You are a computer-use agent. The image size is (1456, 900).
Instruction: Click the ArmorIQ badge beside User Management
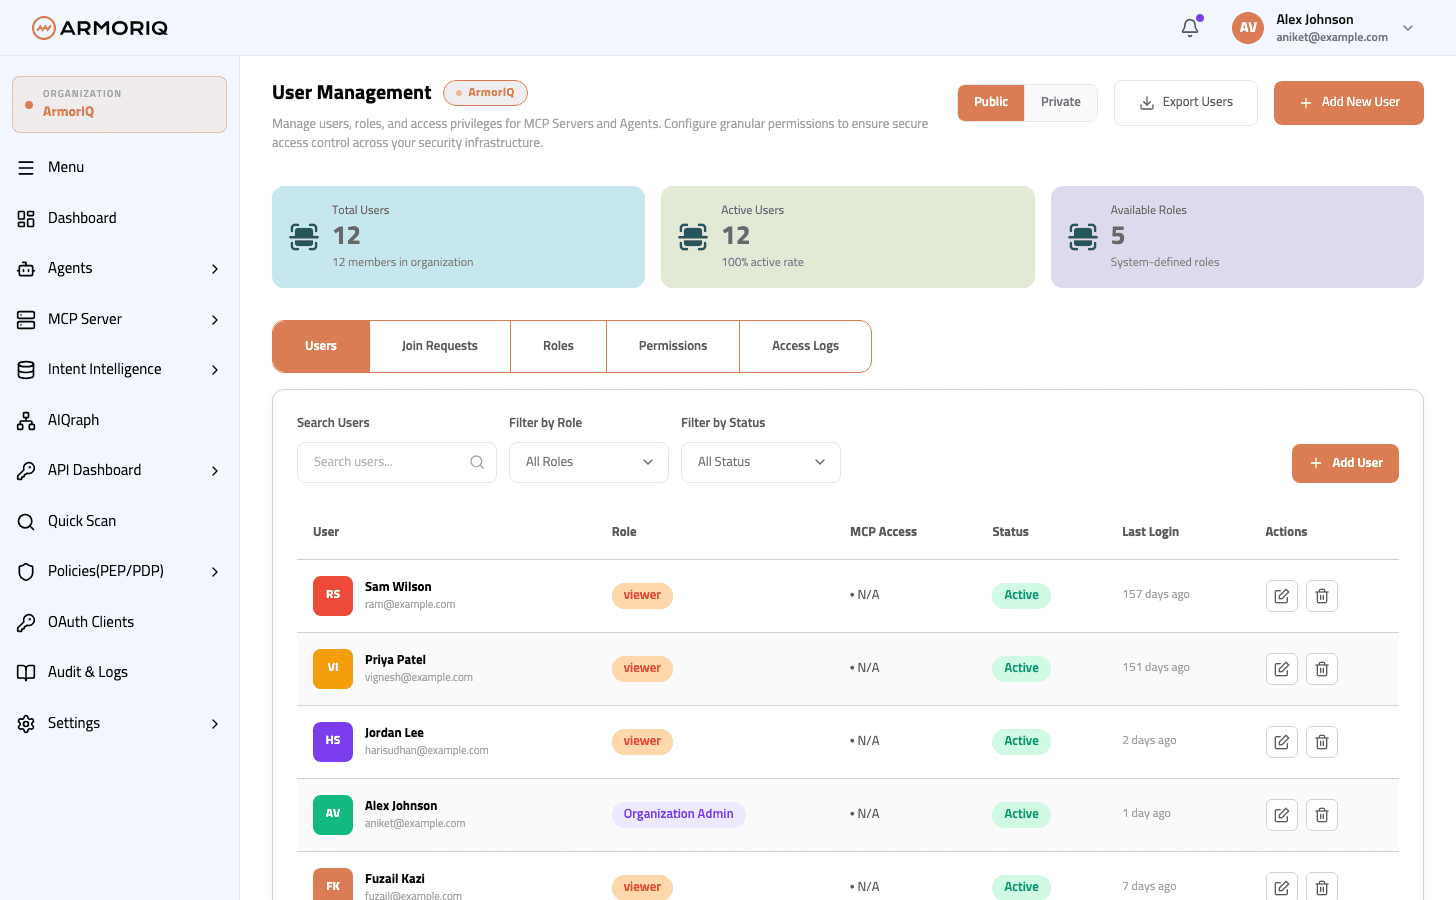click(485, 93)
